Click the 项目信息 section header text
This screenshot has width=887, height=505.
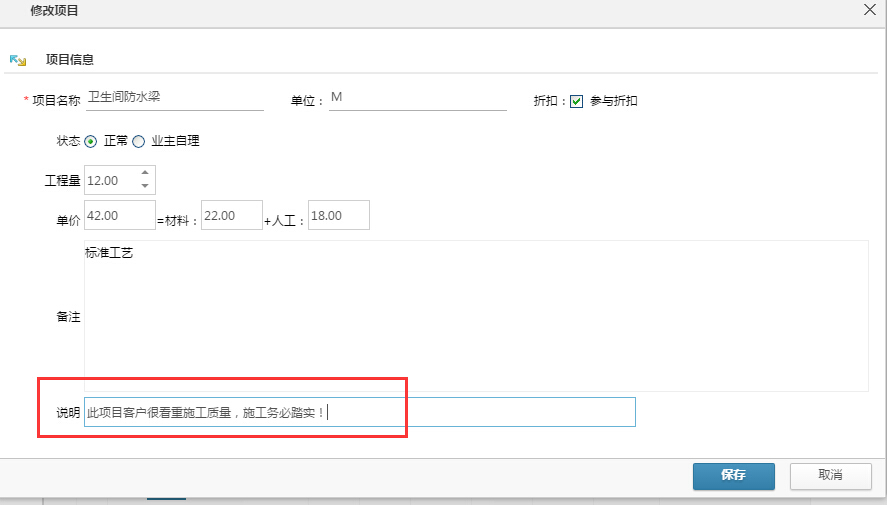tap(70, 60)
